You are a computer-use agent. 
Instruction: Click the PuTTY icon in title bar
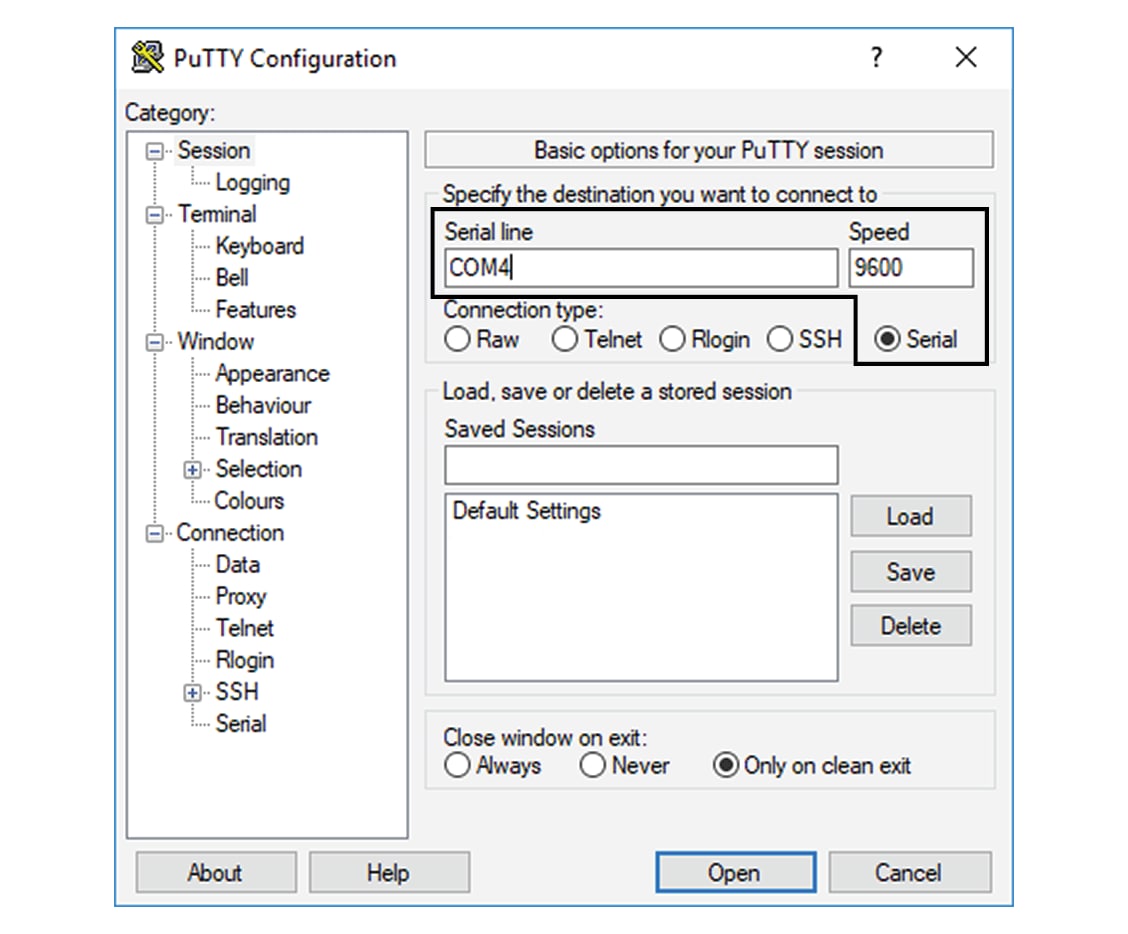[147, 58]
